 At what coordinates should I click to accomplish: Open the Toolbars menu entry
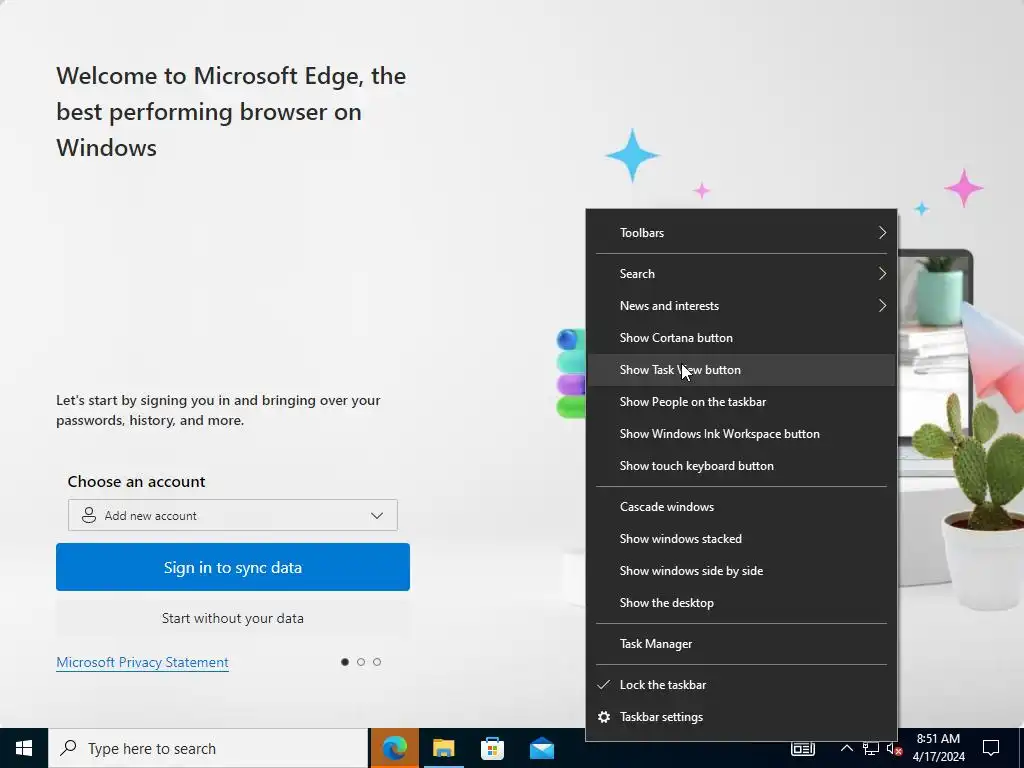[x=741, y=232]
